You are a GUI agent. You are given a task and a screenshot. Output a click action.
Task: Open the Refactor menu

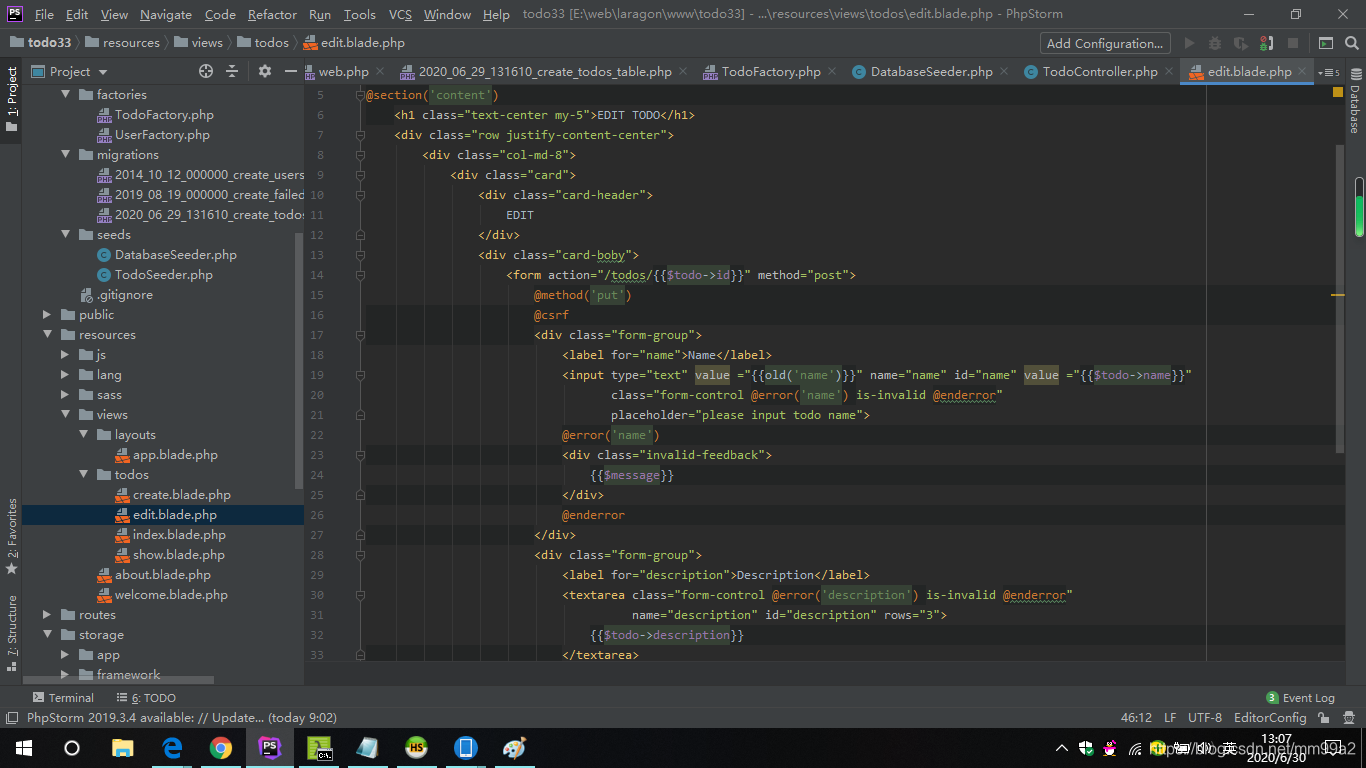272,14
